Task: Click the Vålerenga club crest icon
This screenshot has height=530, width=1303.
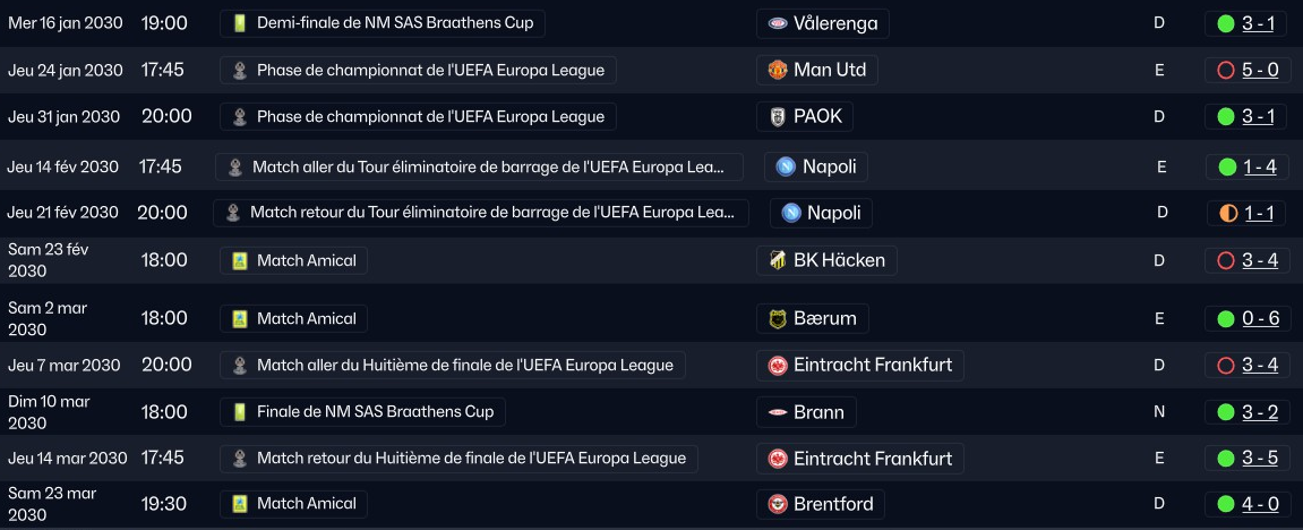Action: click(777, 23)
